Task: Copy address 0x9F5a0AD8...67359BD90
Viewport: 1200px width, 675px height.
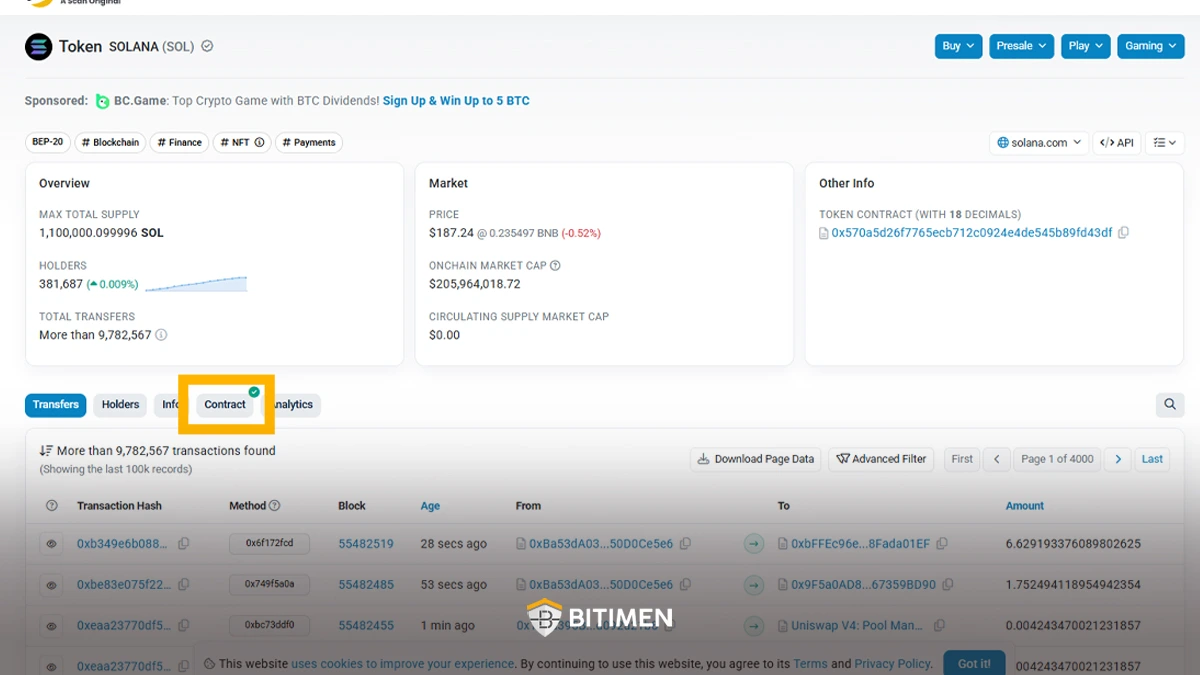Action: coord(948,585)
